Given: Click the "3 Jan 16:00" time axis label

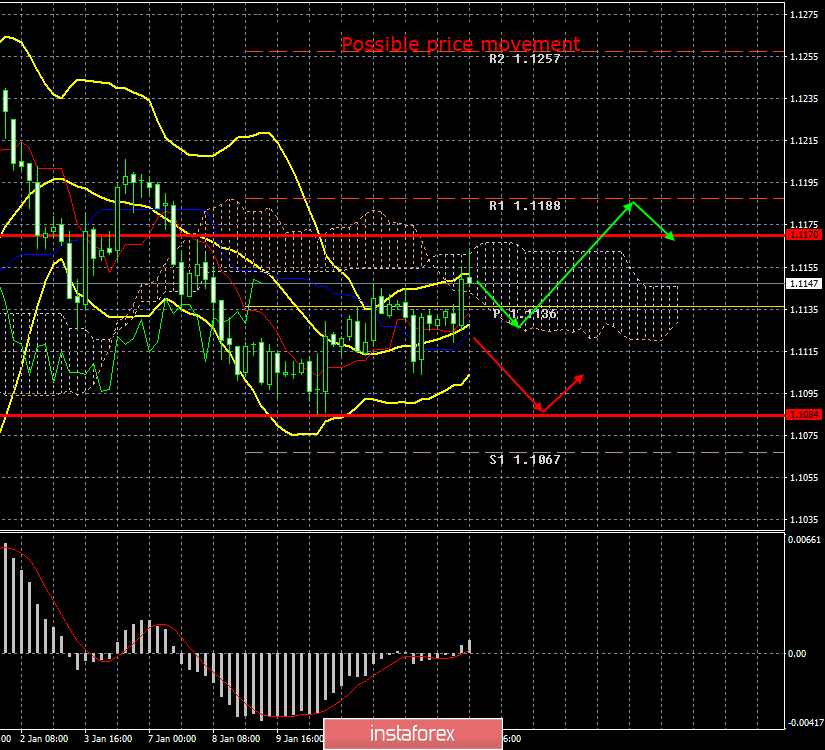Looking at the screenshot, I should (108, 739).
